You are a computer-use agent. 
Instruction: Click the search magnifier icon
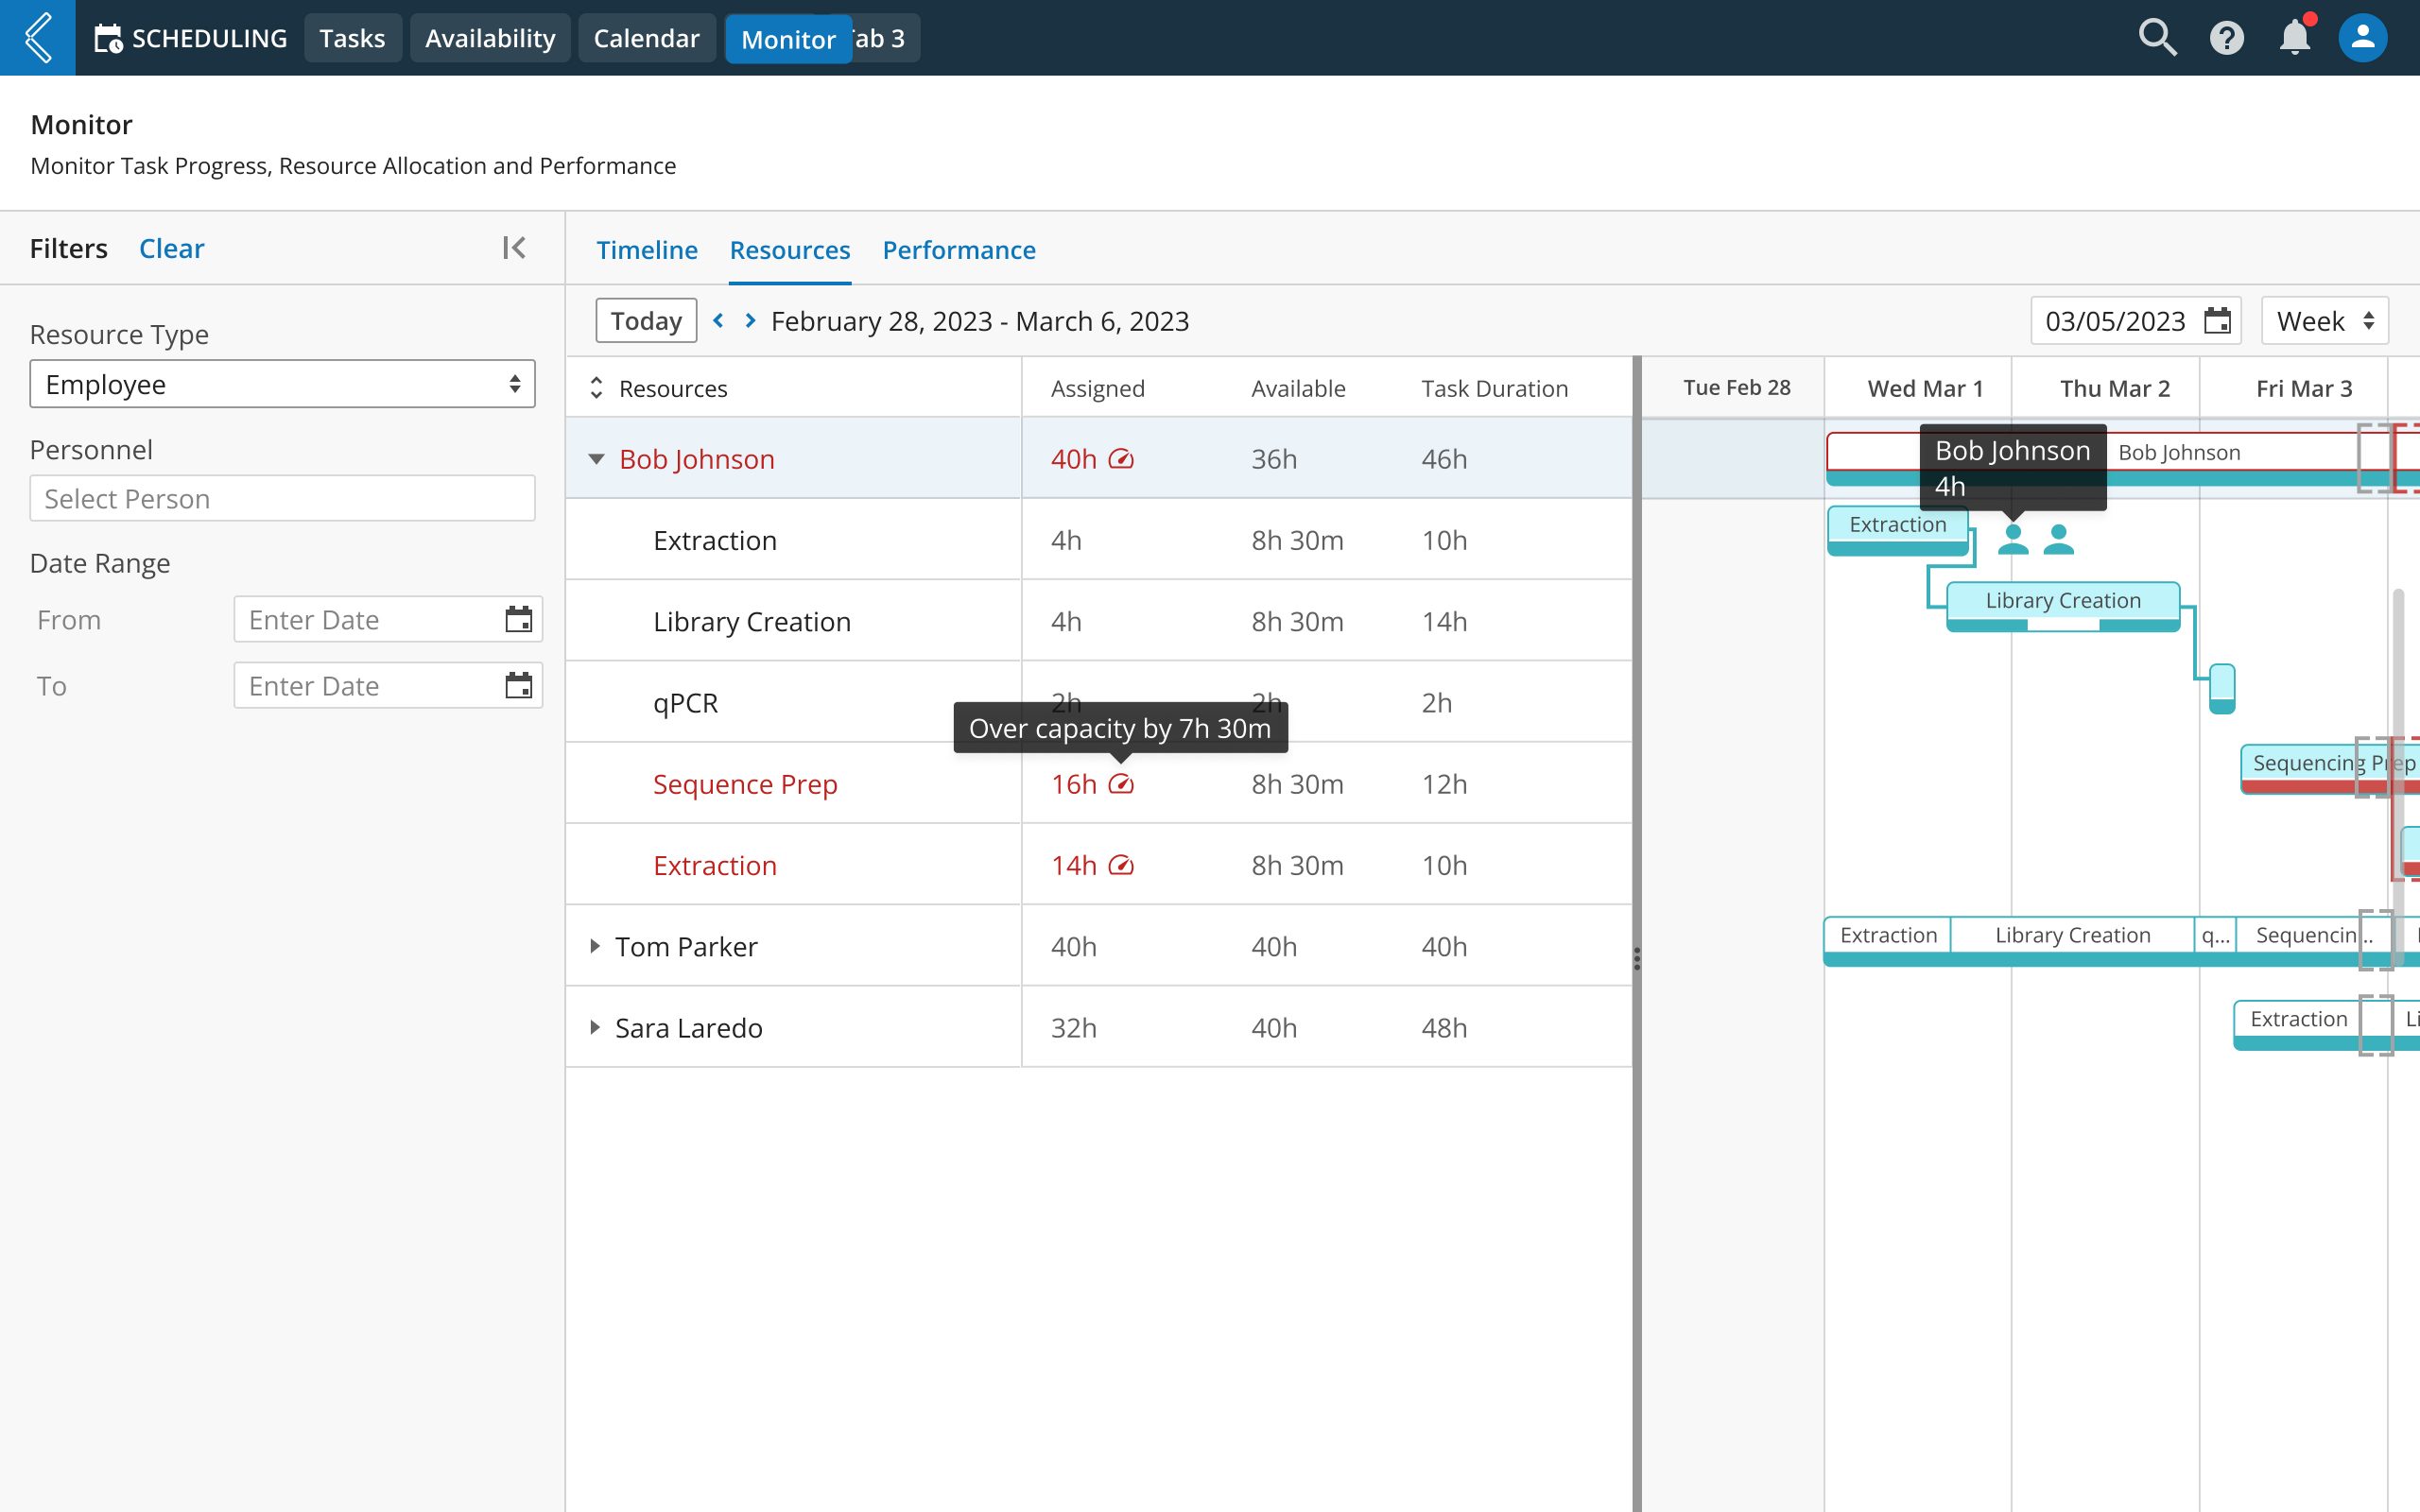(2157, 38)
